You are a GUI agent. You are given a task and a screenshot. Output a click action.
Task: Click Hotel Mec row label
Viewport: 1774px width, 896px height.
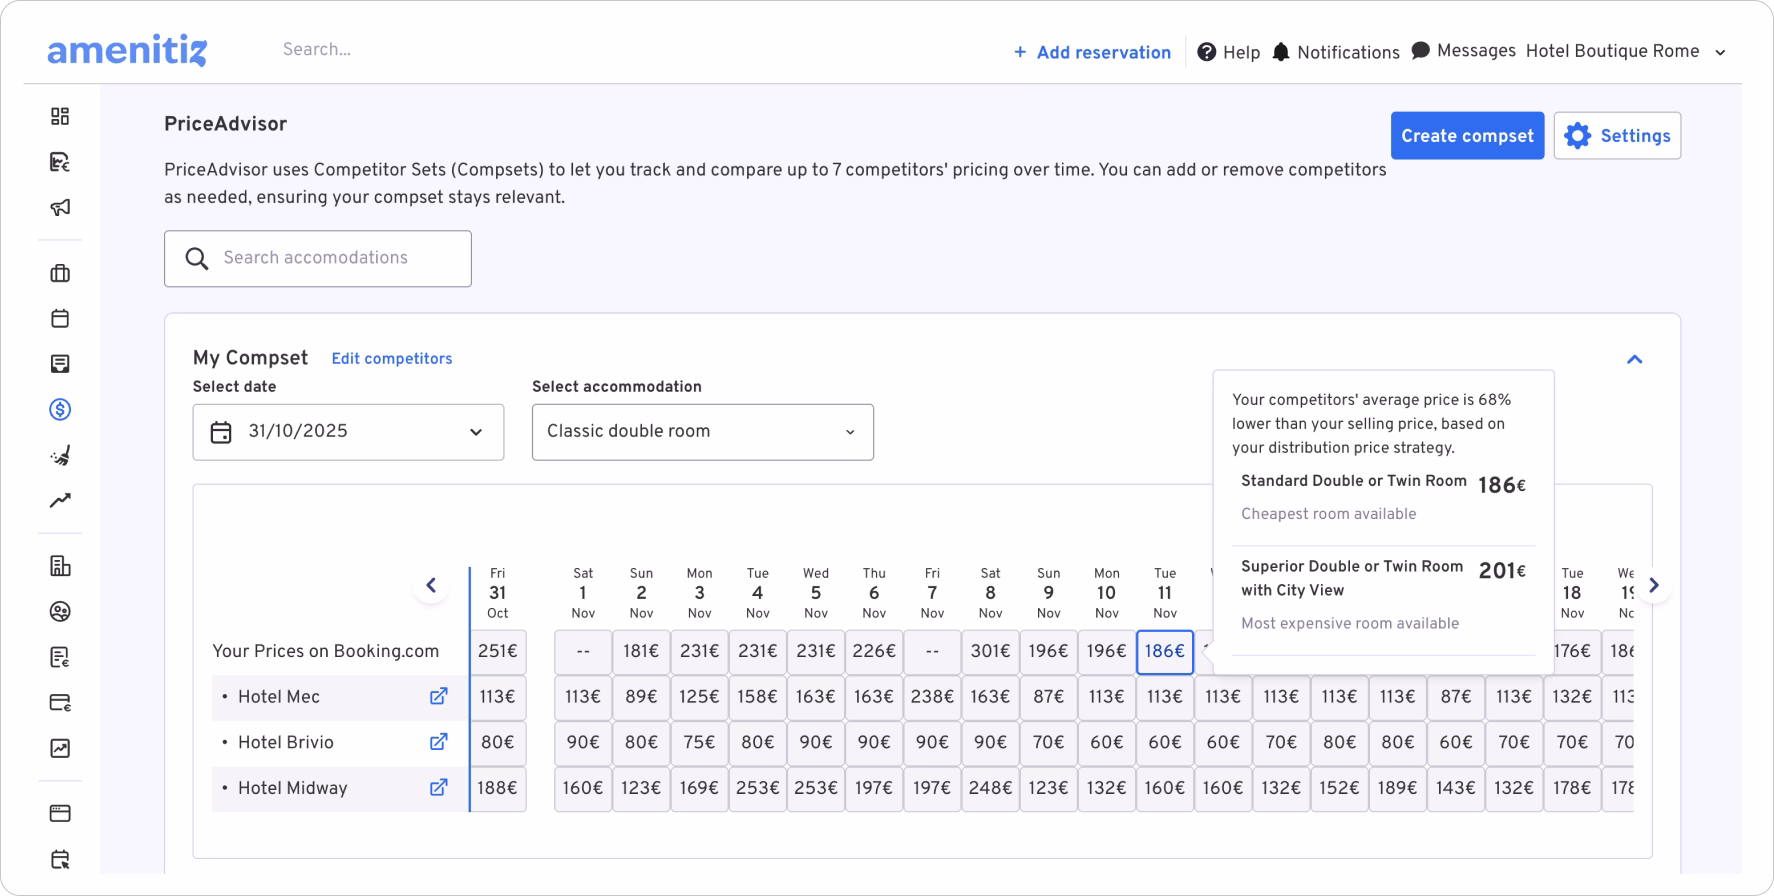coord(278,697)
